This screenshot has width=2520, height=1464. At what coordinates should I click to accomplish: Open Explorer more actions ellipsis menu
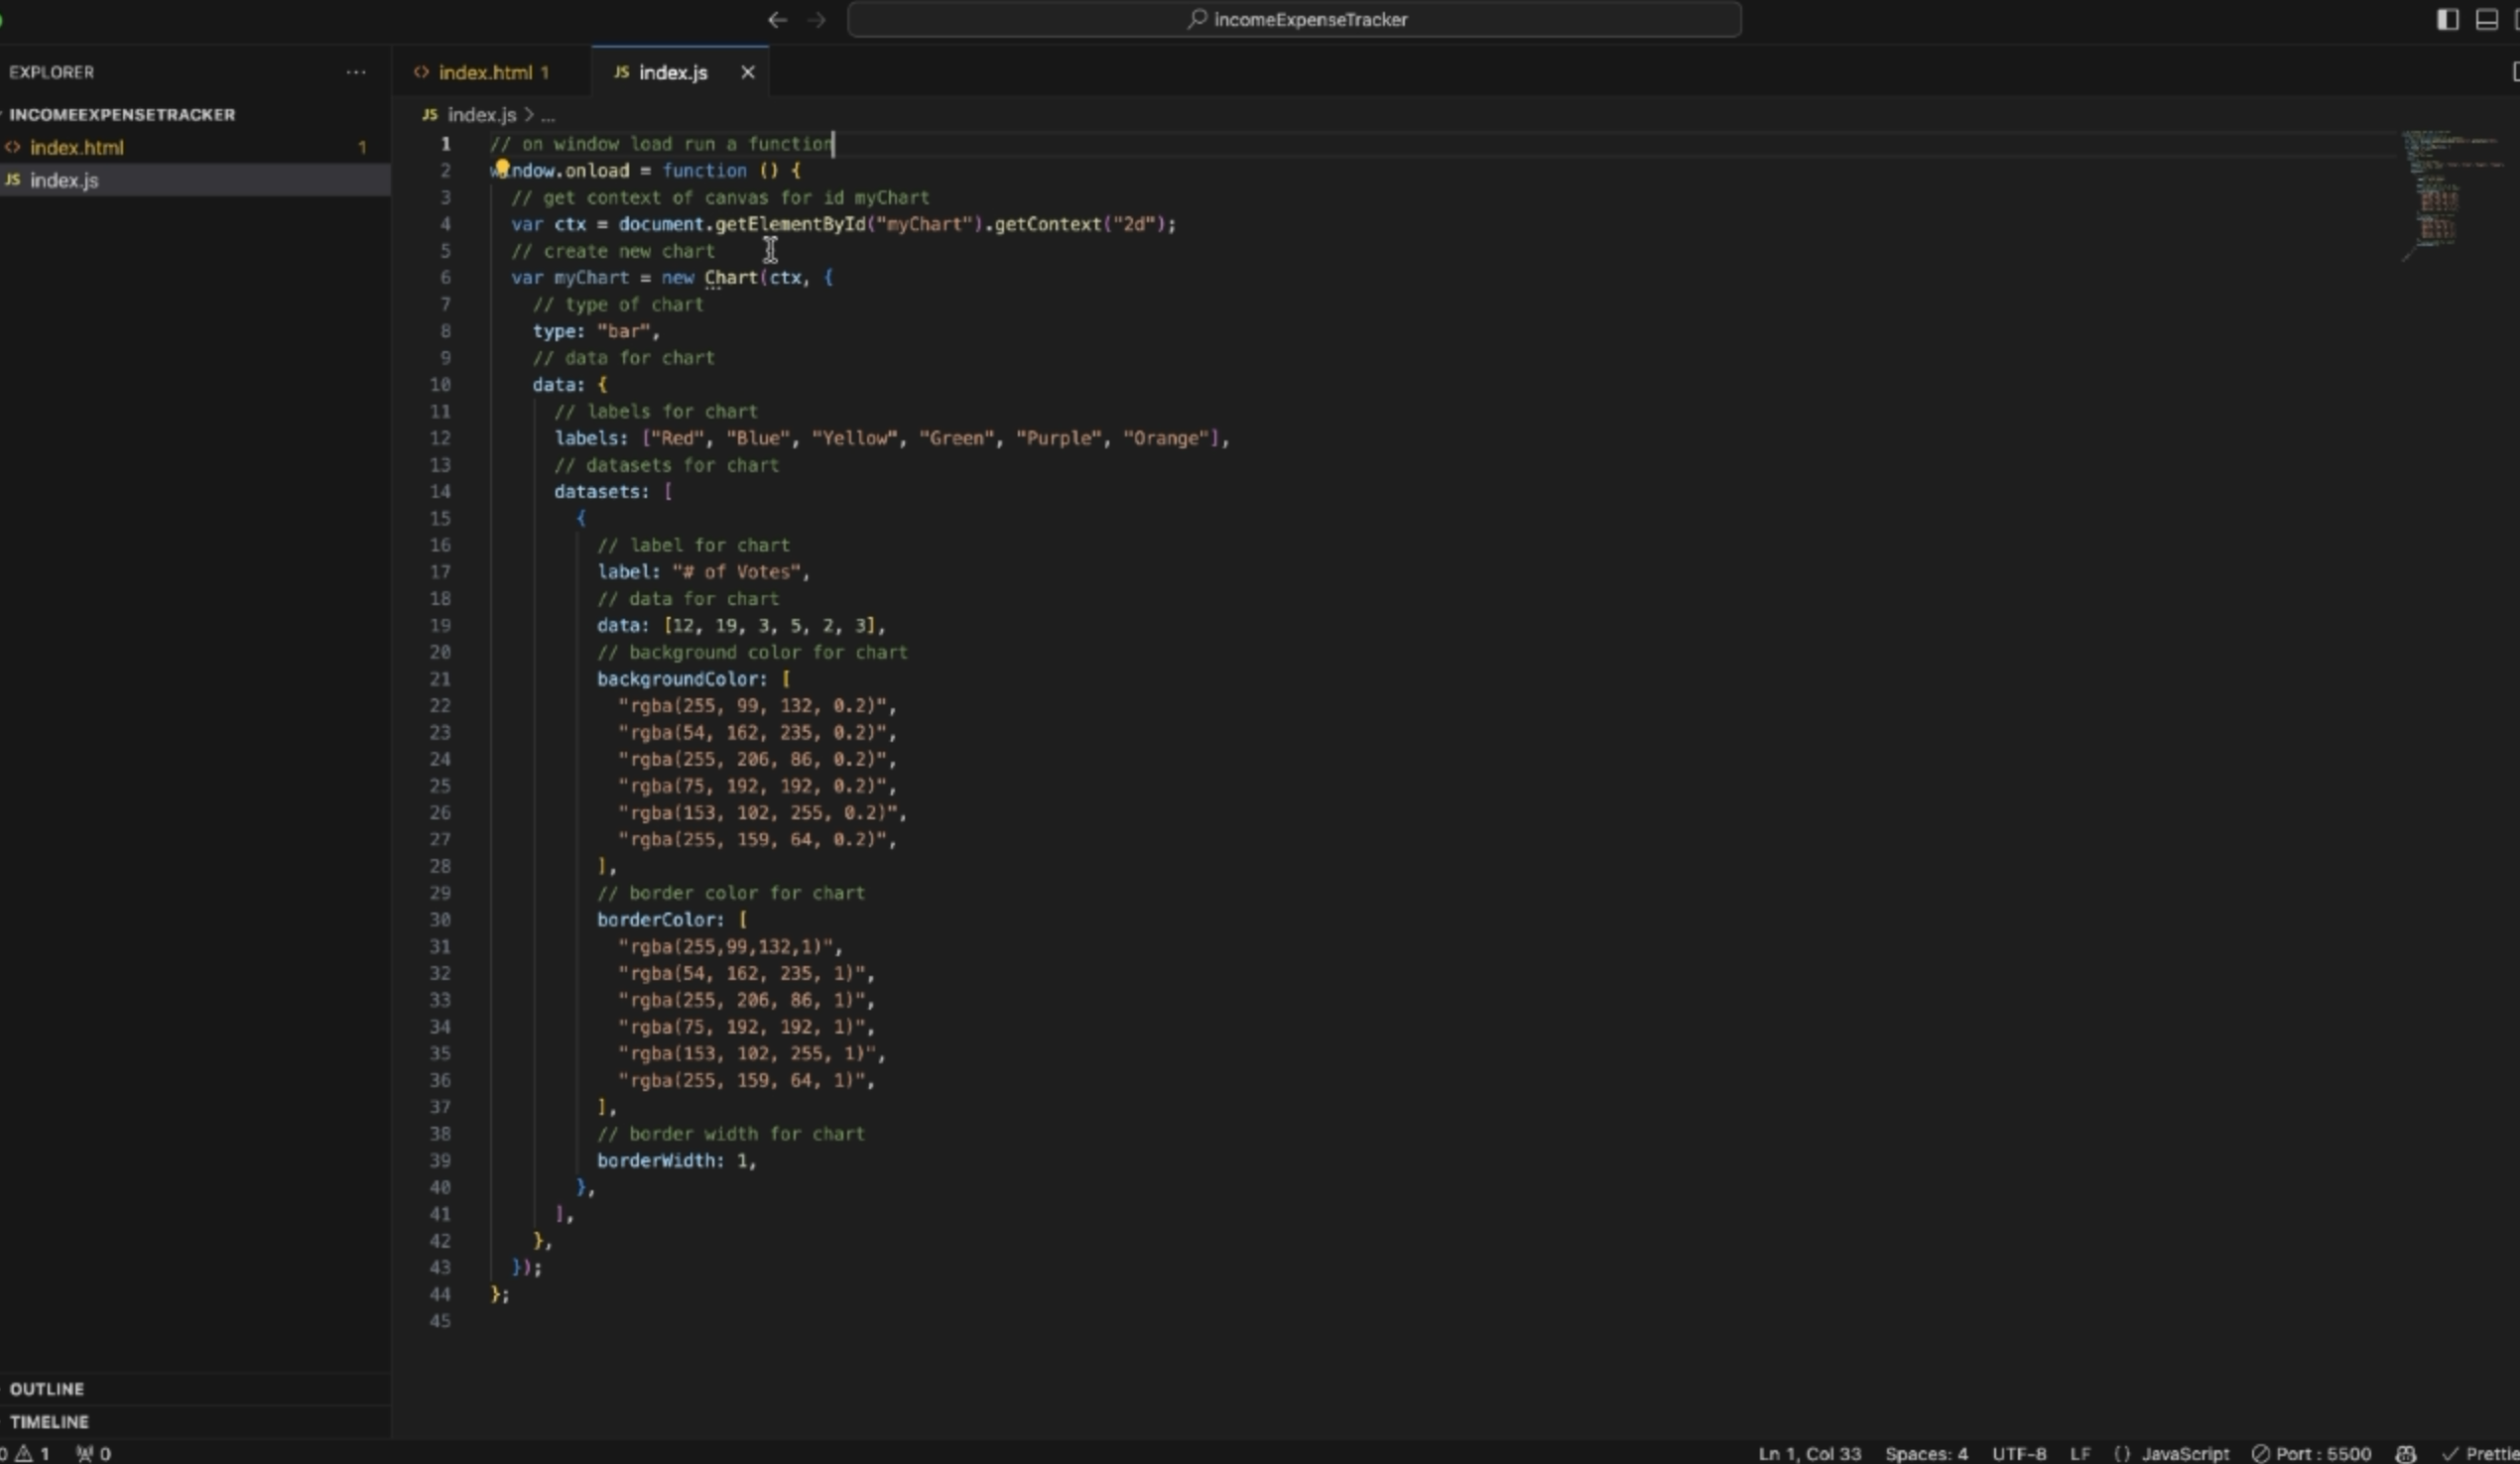coord(355,72)
